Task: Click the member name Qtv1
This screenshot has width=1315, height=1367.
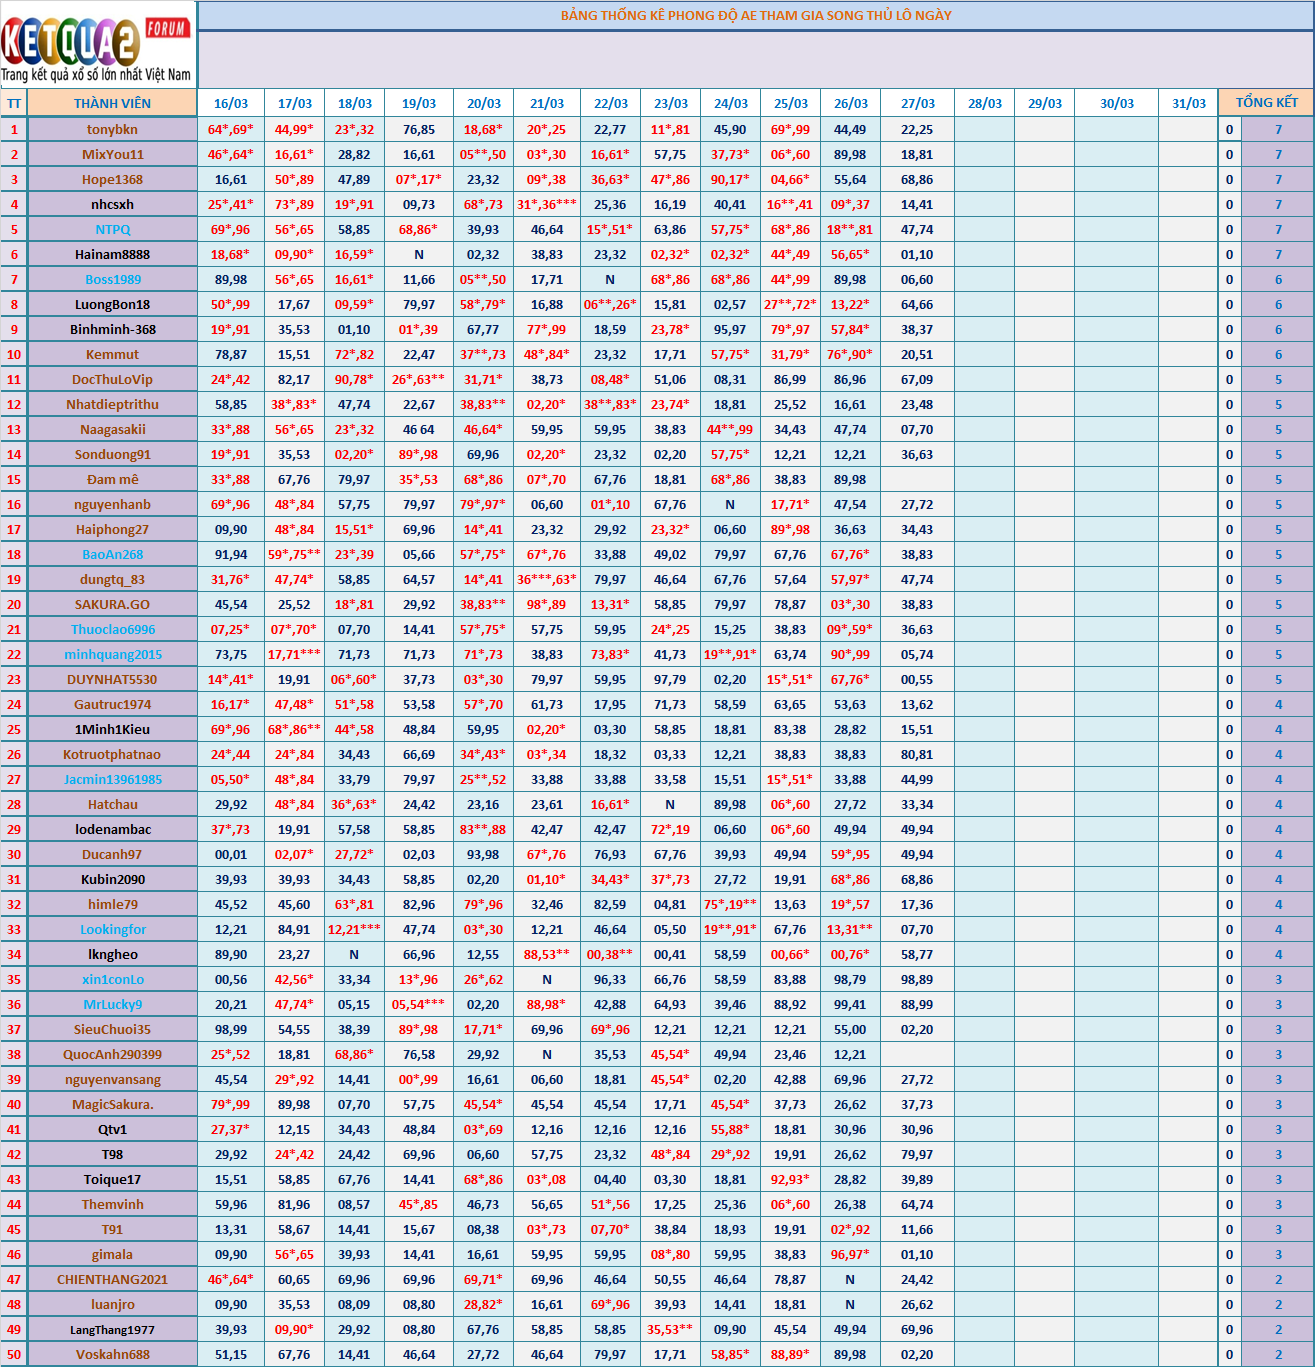Action: tap(112, 1129)
